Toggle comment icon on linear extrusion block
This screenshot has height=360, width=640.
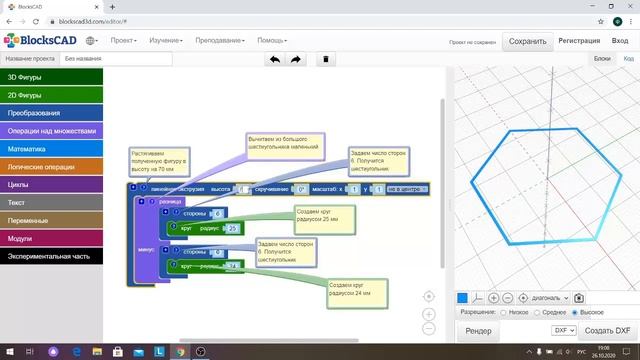tap(144, 188)
